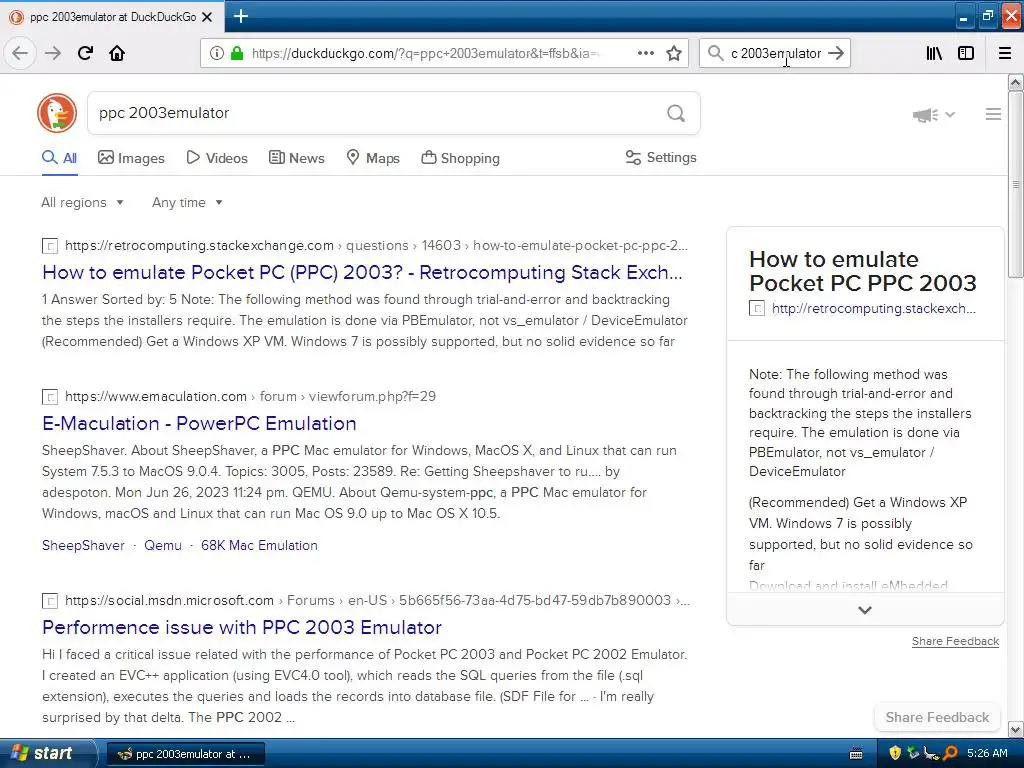Click the orange magnifier tray icon
Screen dimensions: 1024x768
(x=951, y=753)
